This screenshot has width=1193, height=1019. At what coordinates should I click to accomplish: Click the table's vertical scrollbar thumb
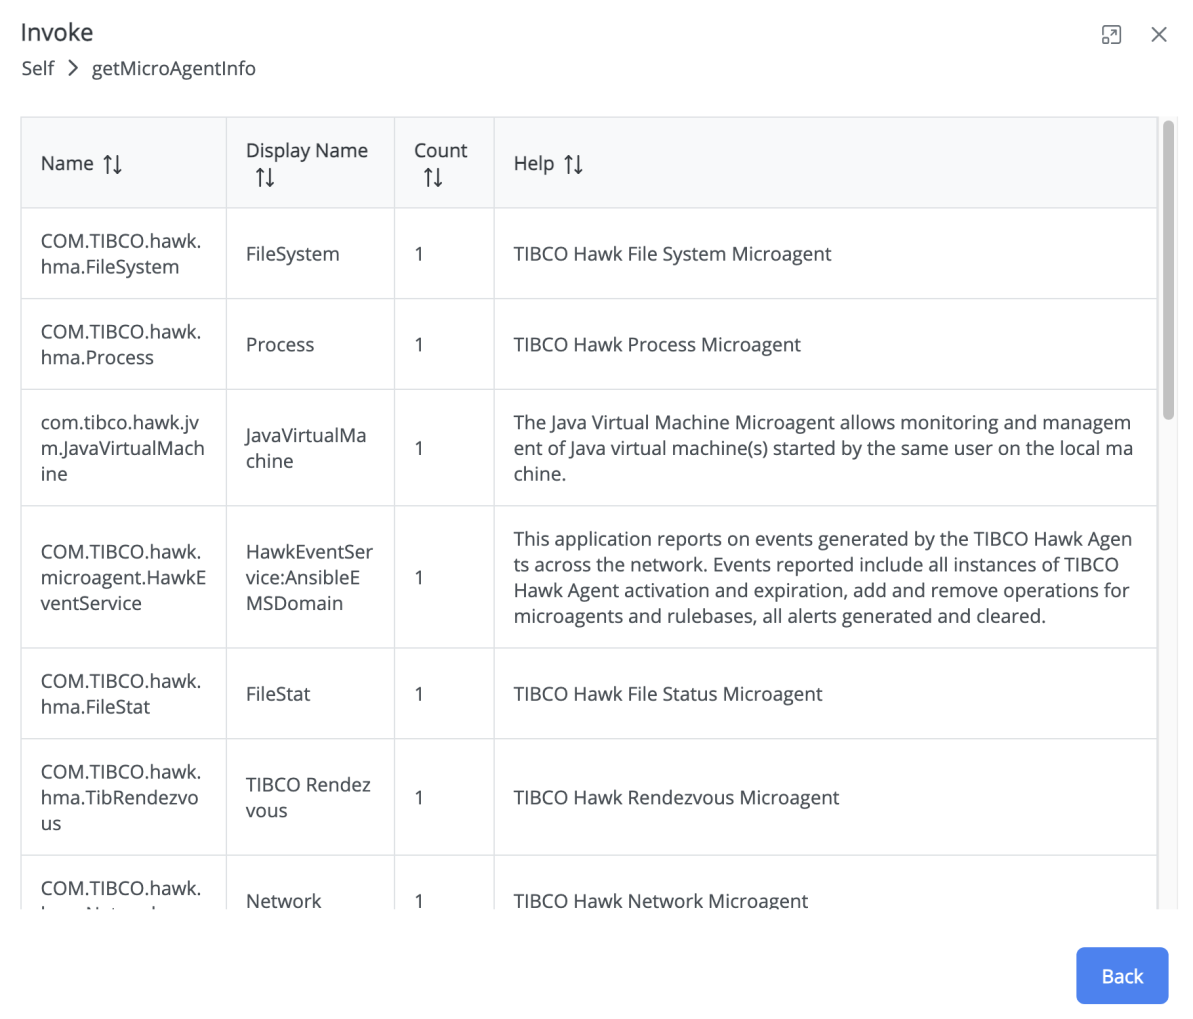(1167, 270)
